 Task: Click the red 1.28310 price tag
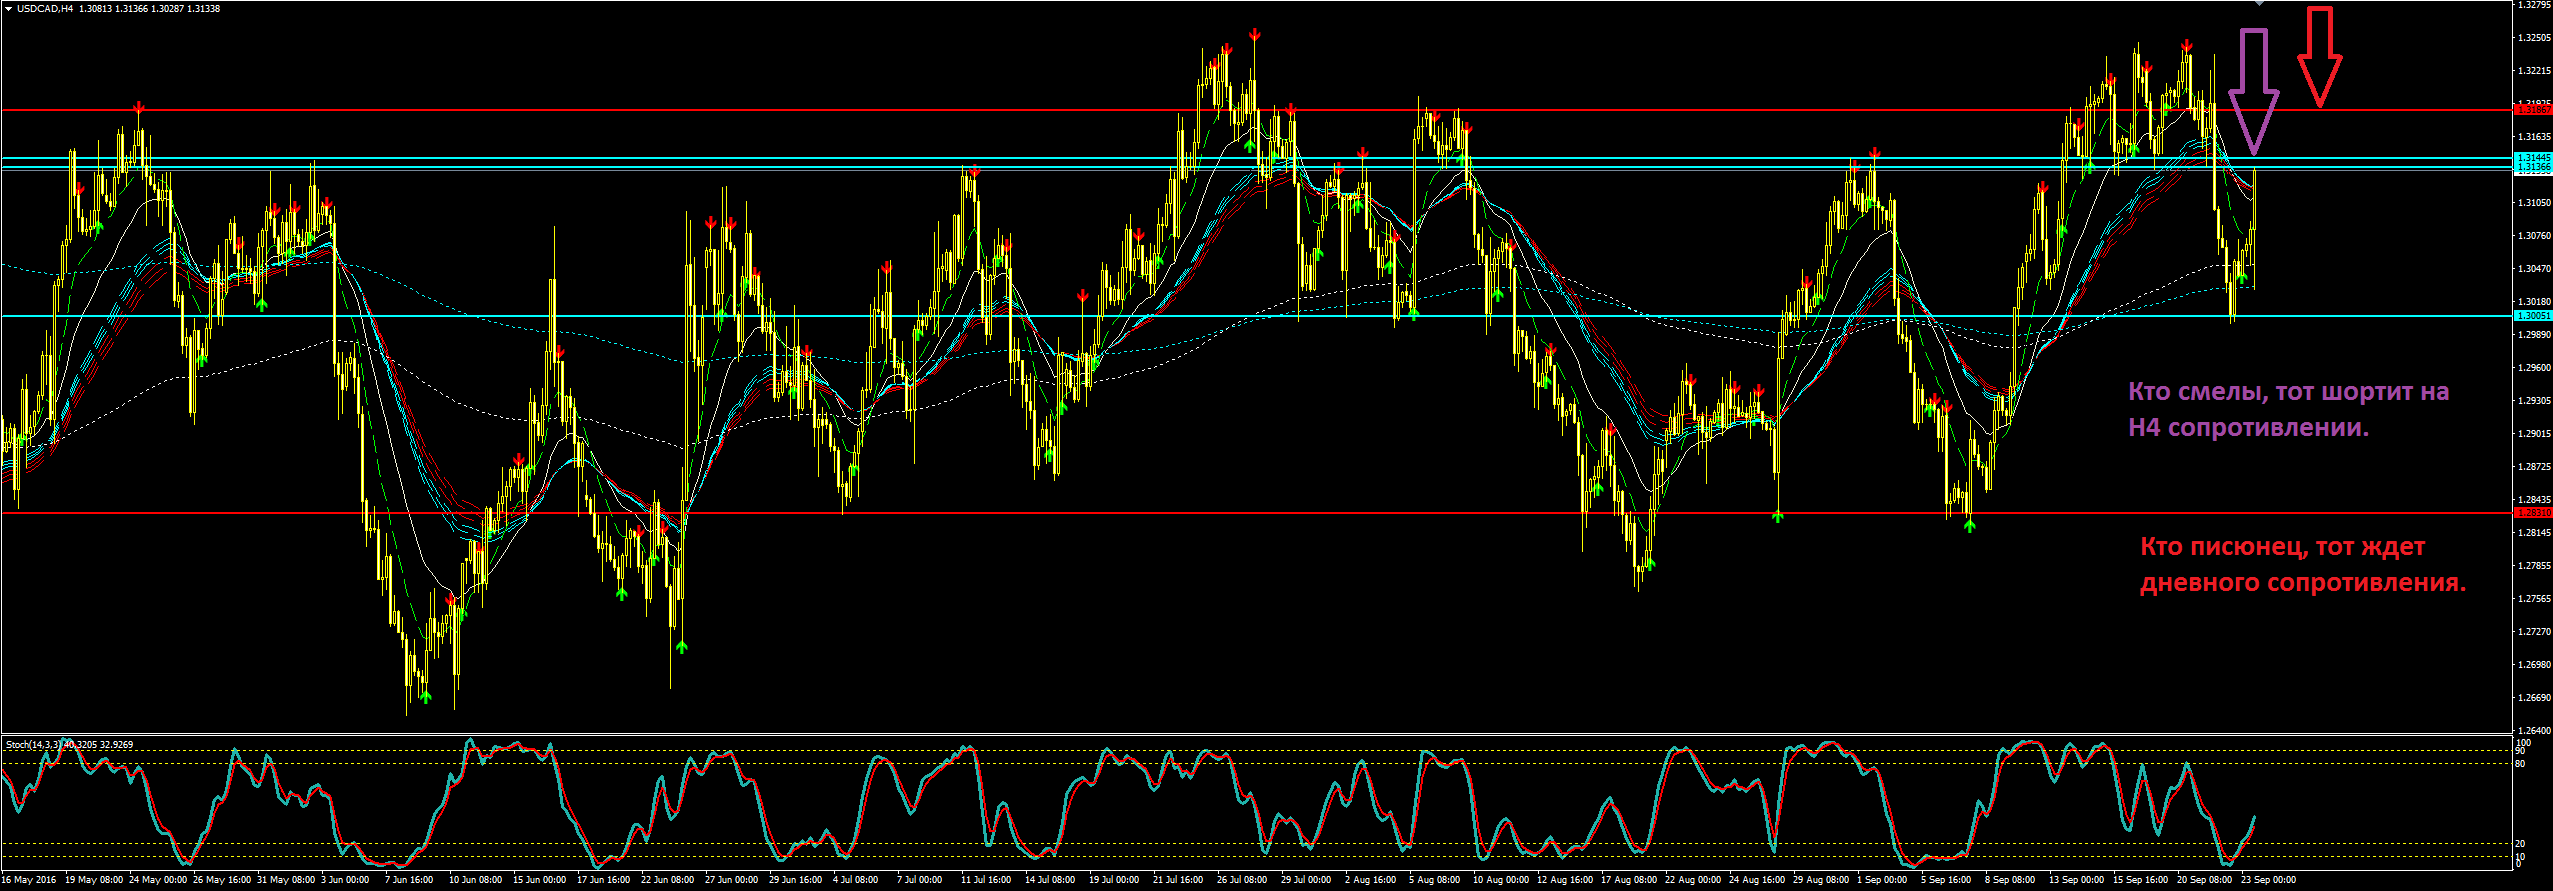[2532, 513]
